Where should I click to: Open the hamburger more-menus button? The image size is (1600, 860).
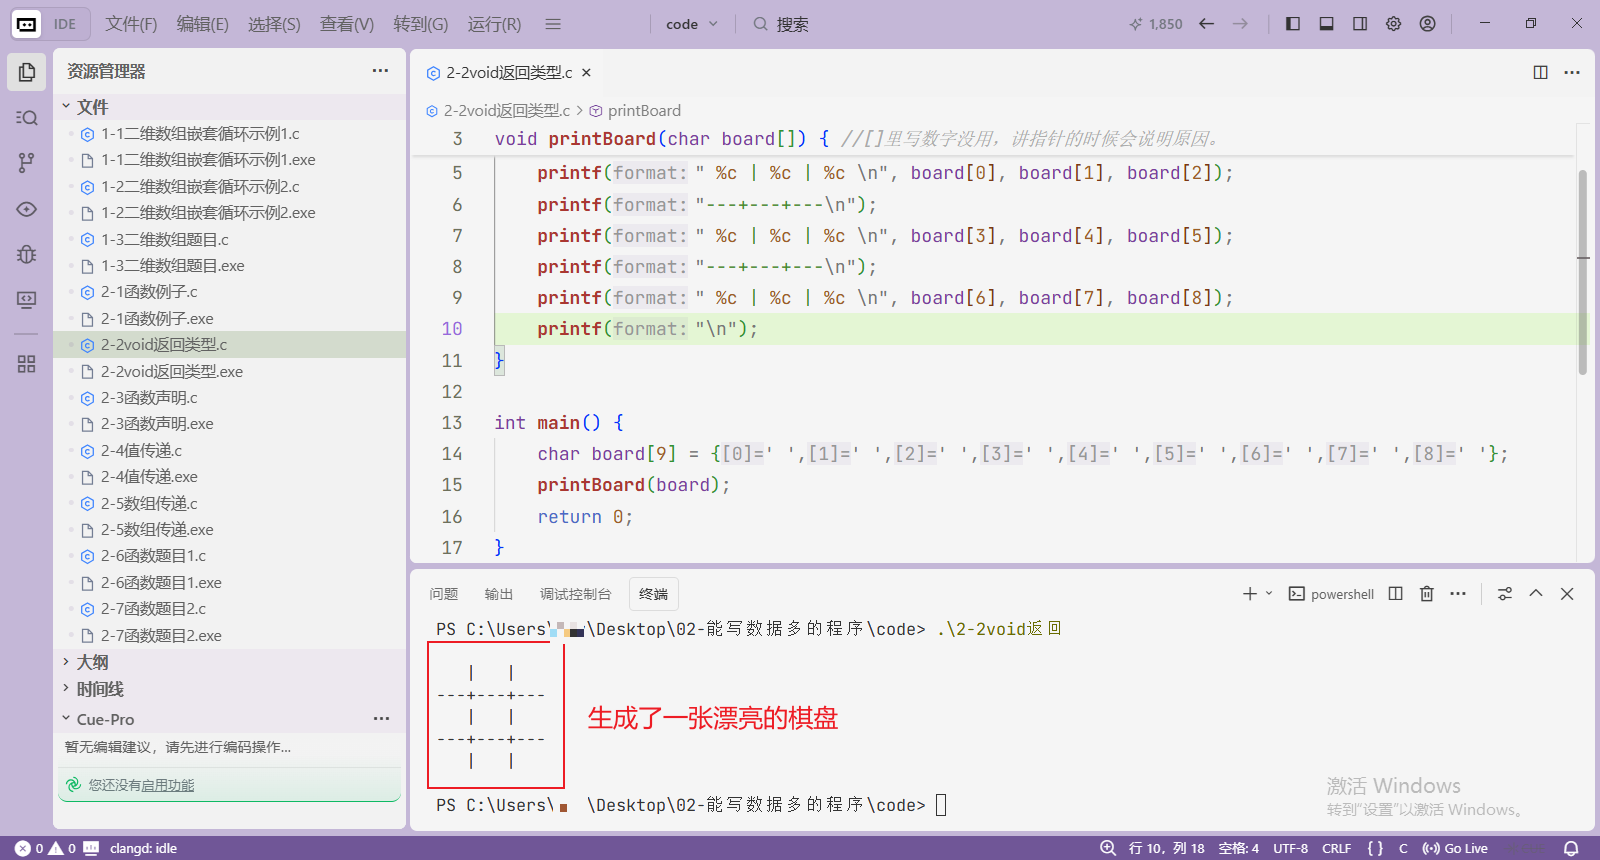point(553,24)
